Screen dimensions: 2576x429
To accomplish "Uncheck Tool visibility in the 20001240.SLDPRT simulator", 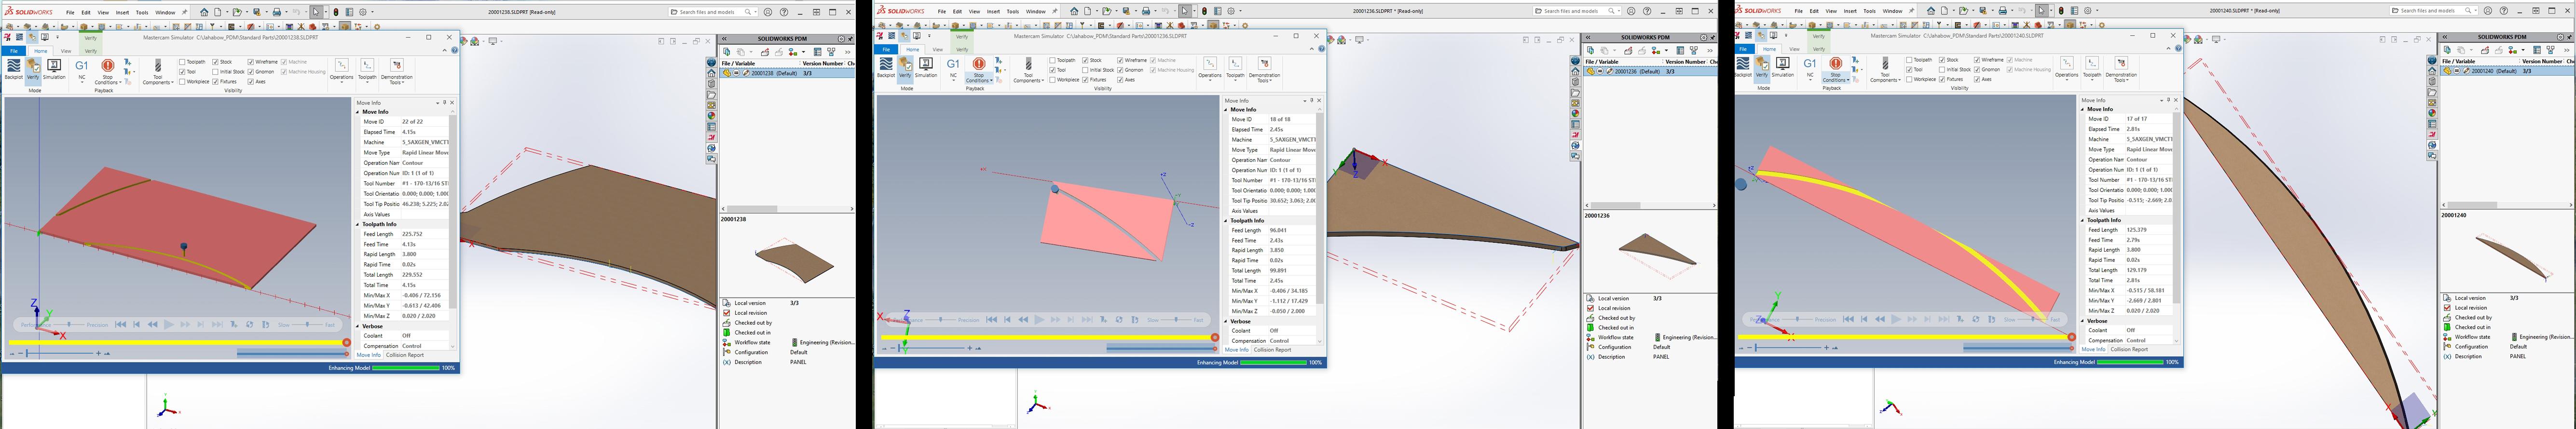I will coord(1909,70).
